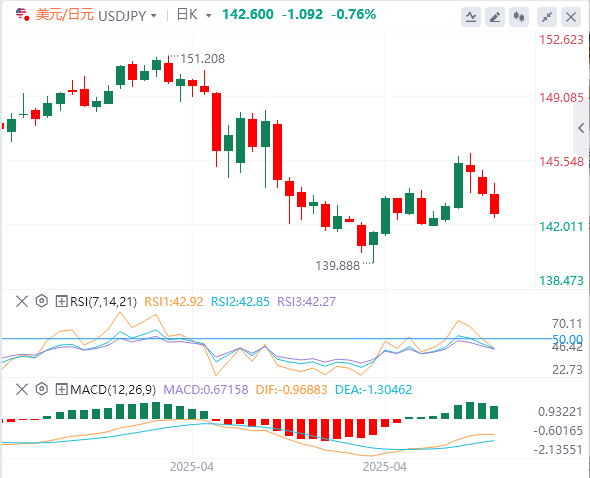Click the 152.623 price axis label

[x=561, y=40]
